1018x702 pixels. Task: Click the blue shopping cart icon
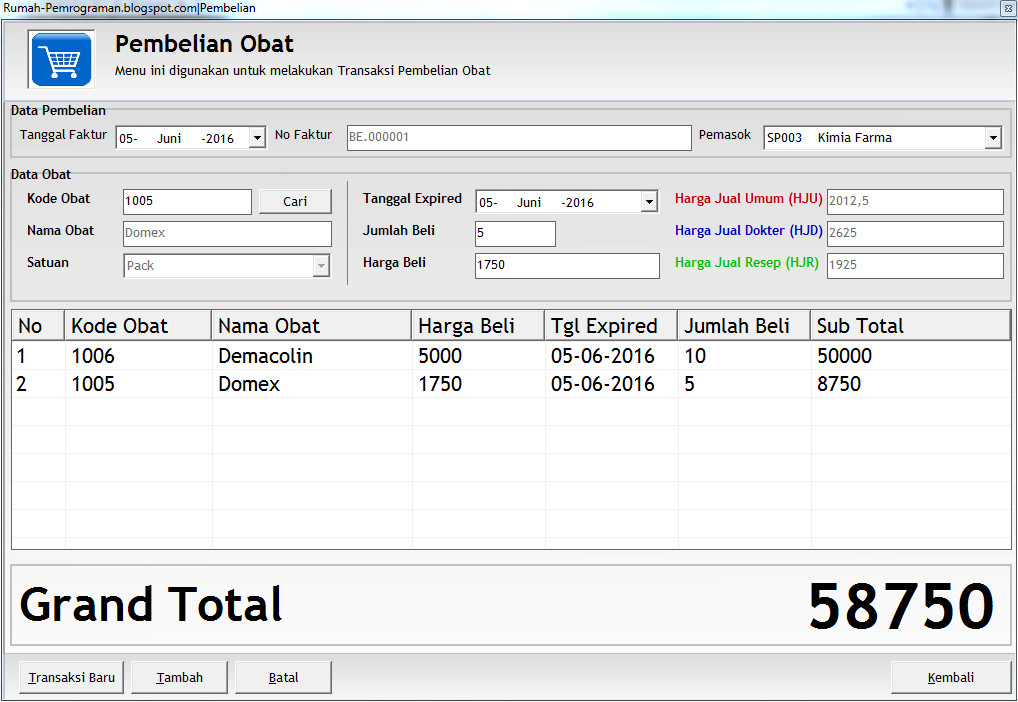[60, 59]
